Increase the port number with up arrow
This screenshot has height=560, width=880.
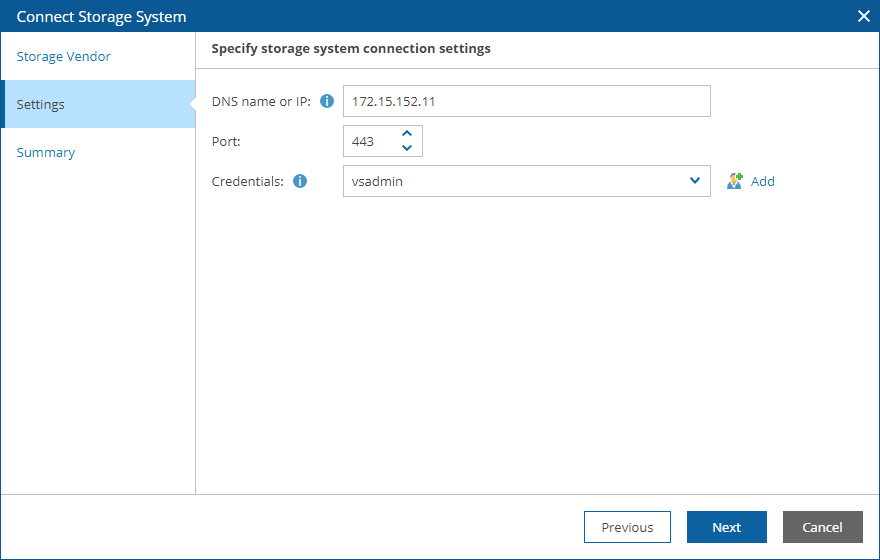pos(406,134)
